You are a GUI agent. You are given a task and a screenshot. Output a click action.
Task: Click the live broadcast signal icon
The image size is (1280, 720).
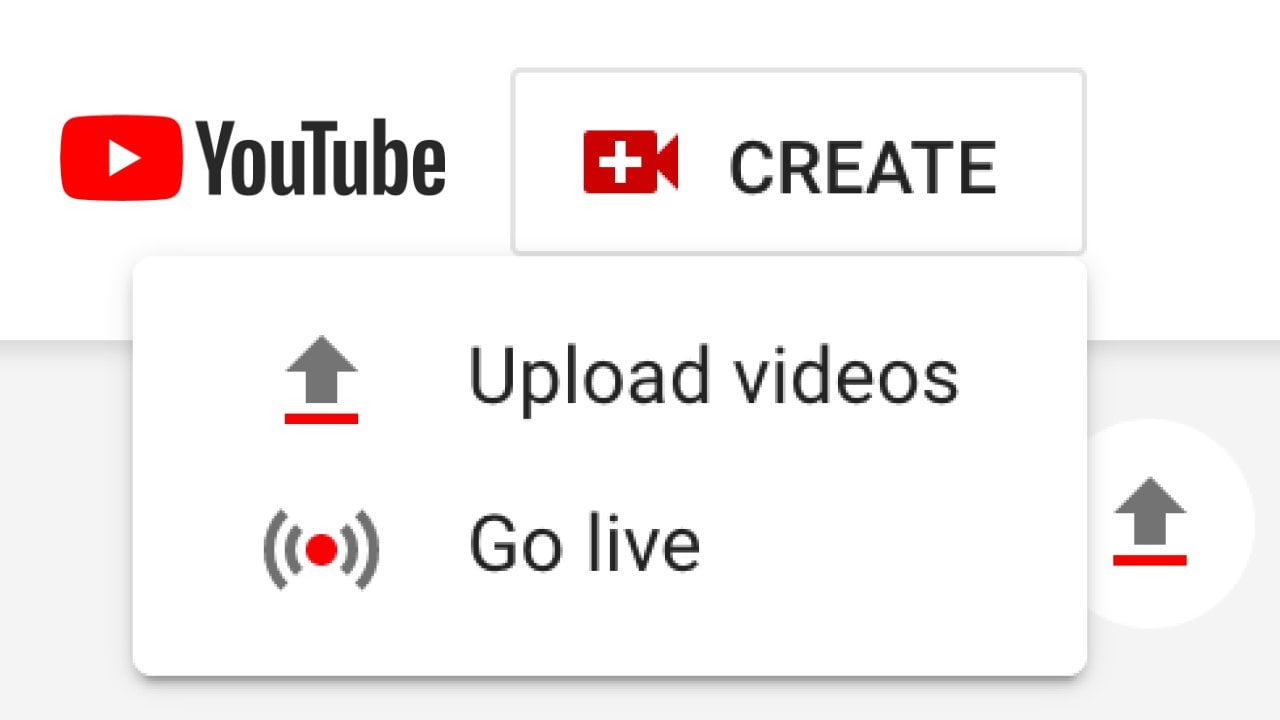(321, 549)
